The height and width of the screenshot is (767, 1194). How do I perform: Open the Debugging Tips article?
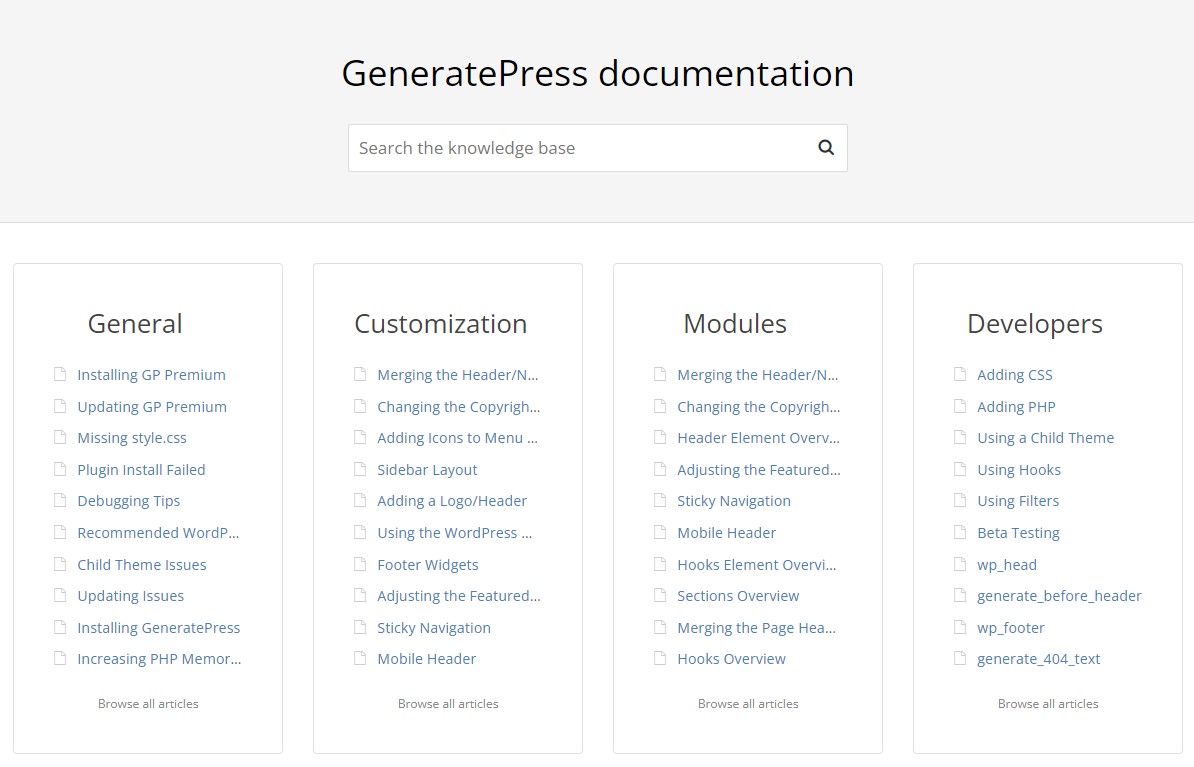[129, 501]
